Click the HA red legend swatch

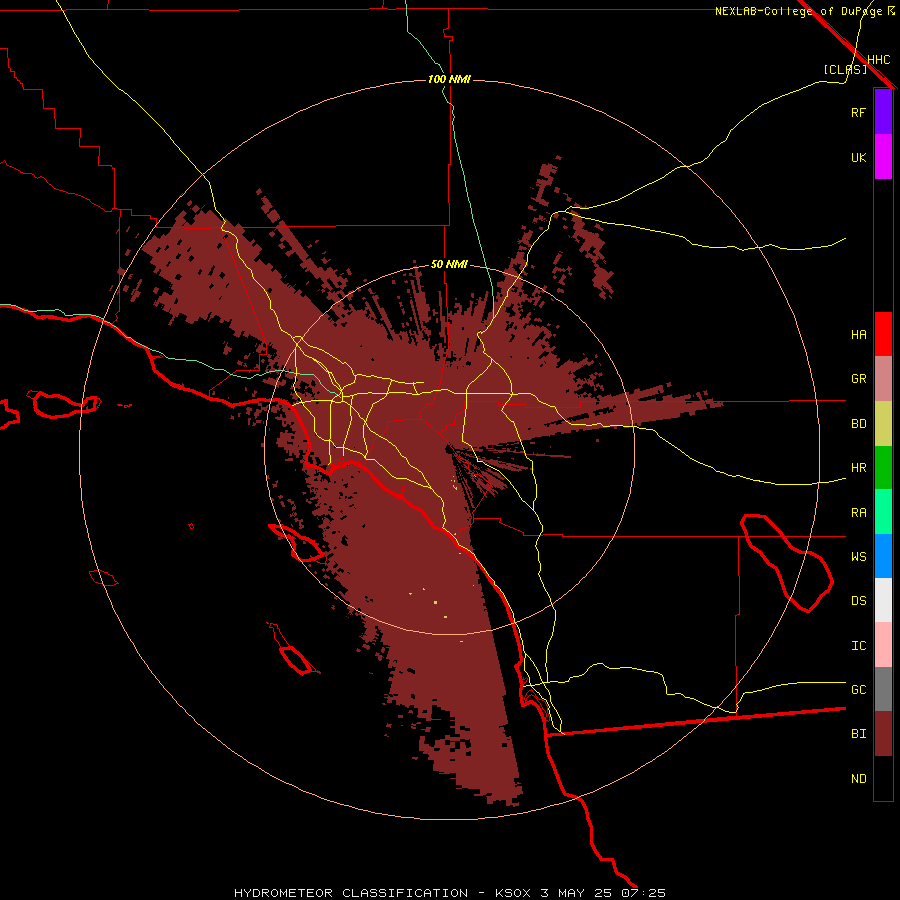pyautogui.click(x=883, y=334)
